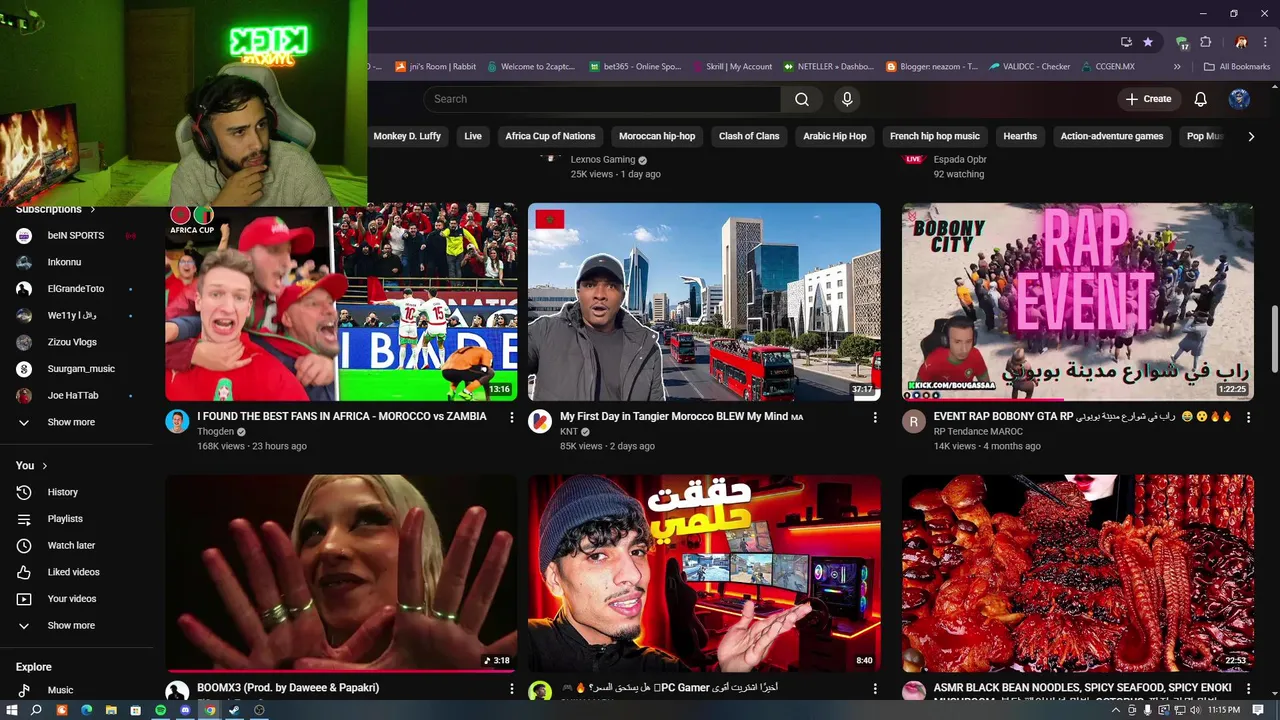Open the PC Gamer video's three-dot menu

click(875, 689)
